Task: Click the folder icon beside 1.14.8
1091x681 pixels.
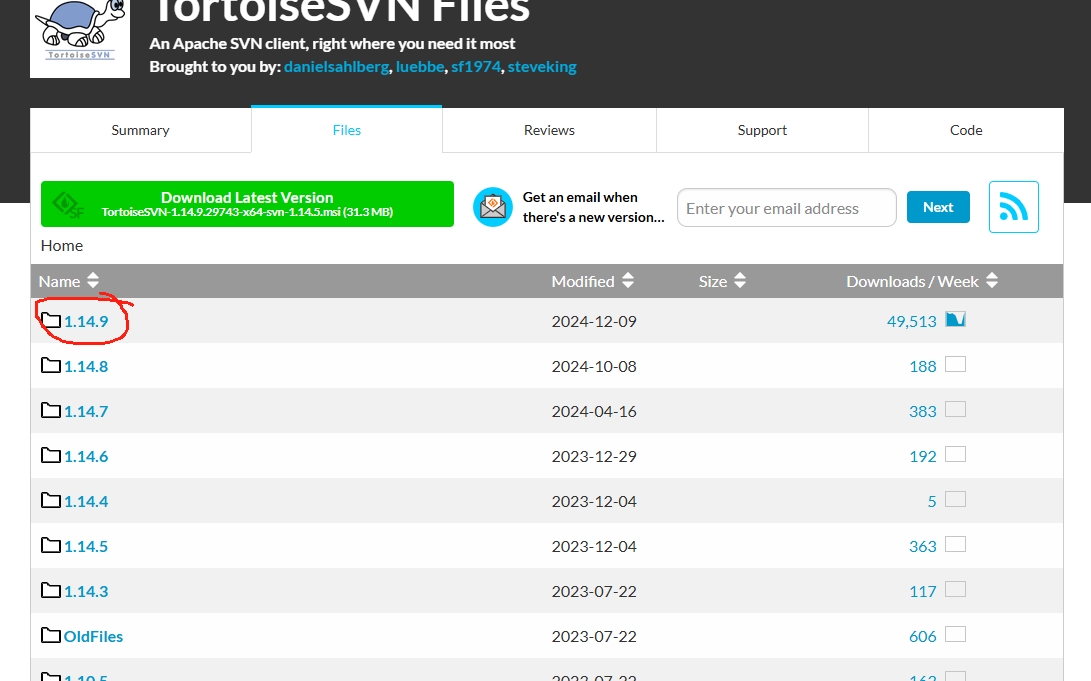Action: click(x=50, y=366)
